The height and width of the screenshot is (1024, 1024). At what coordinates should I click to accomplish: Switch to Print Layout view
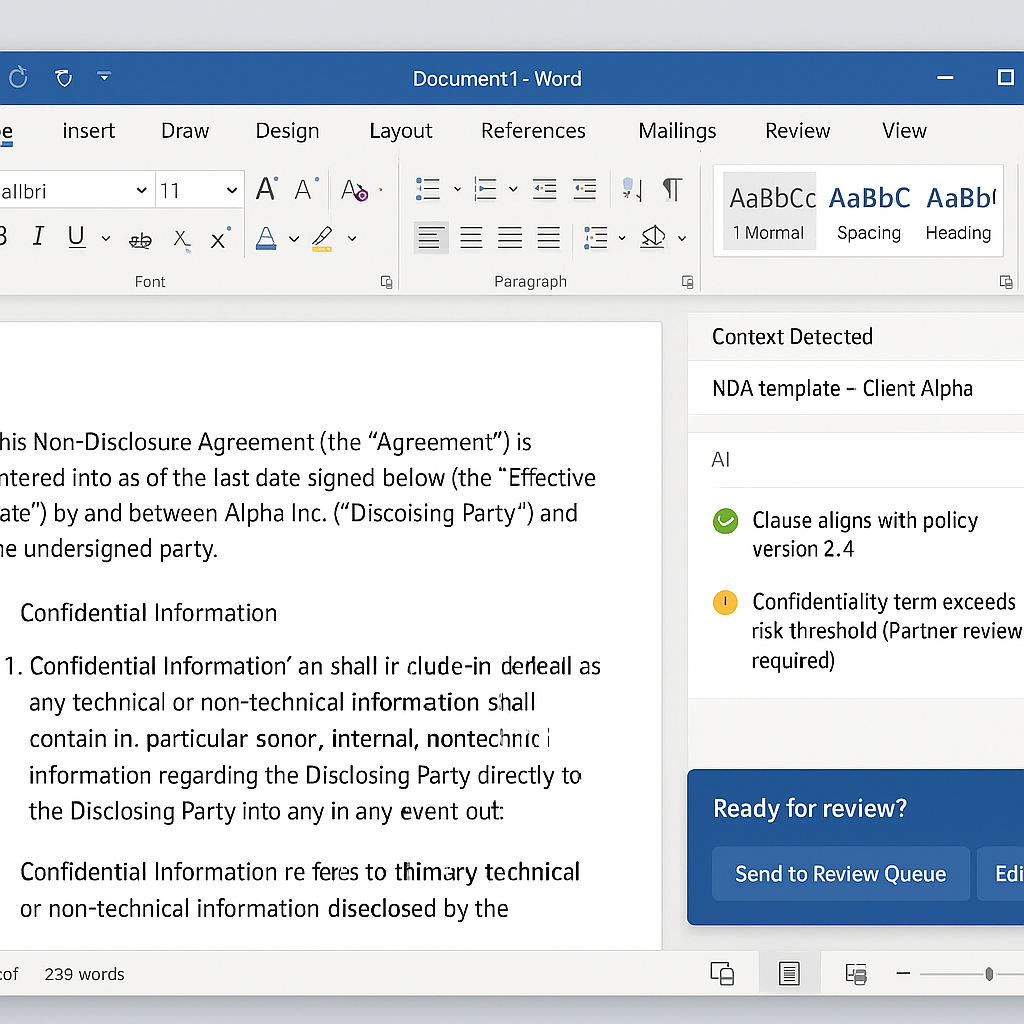coord(789,973)
